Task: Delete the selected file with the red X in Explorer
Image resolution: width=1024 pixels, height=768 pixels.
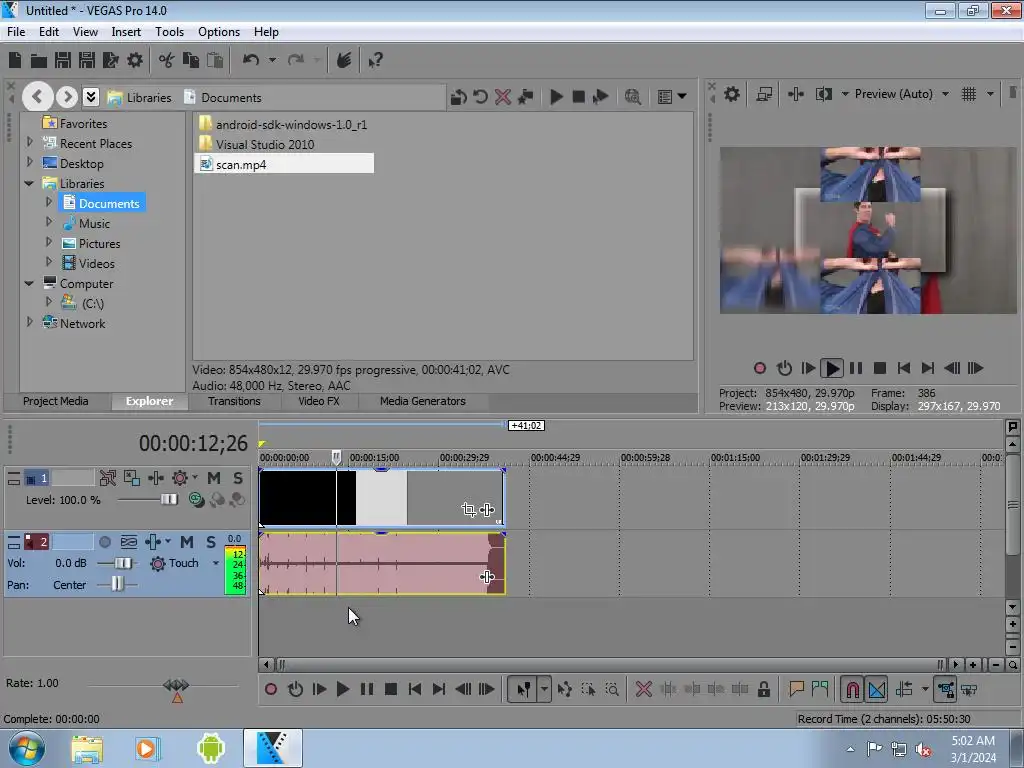Action: click(503, 97)
